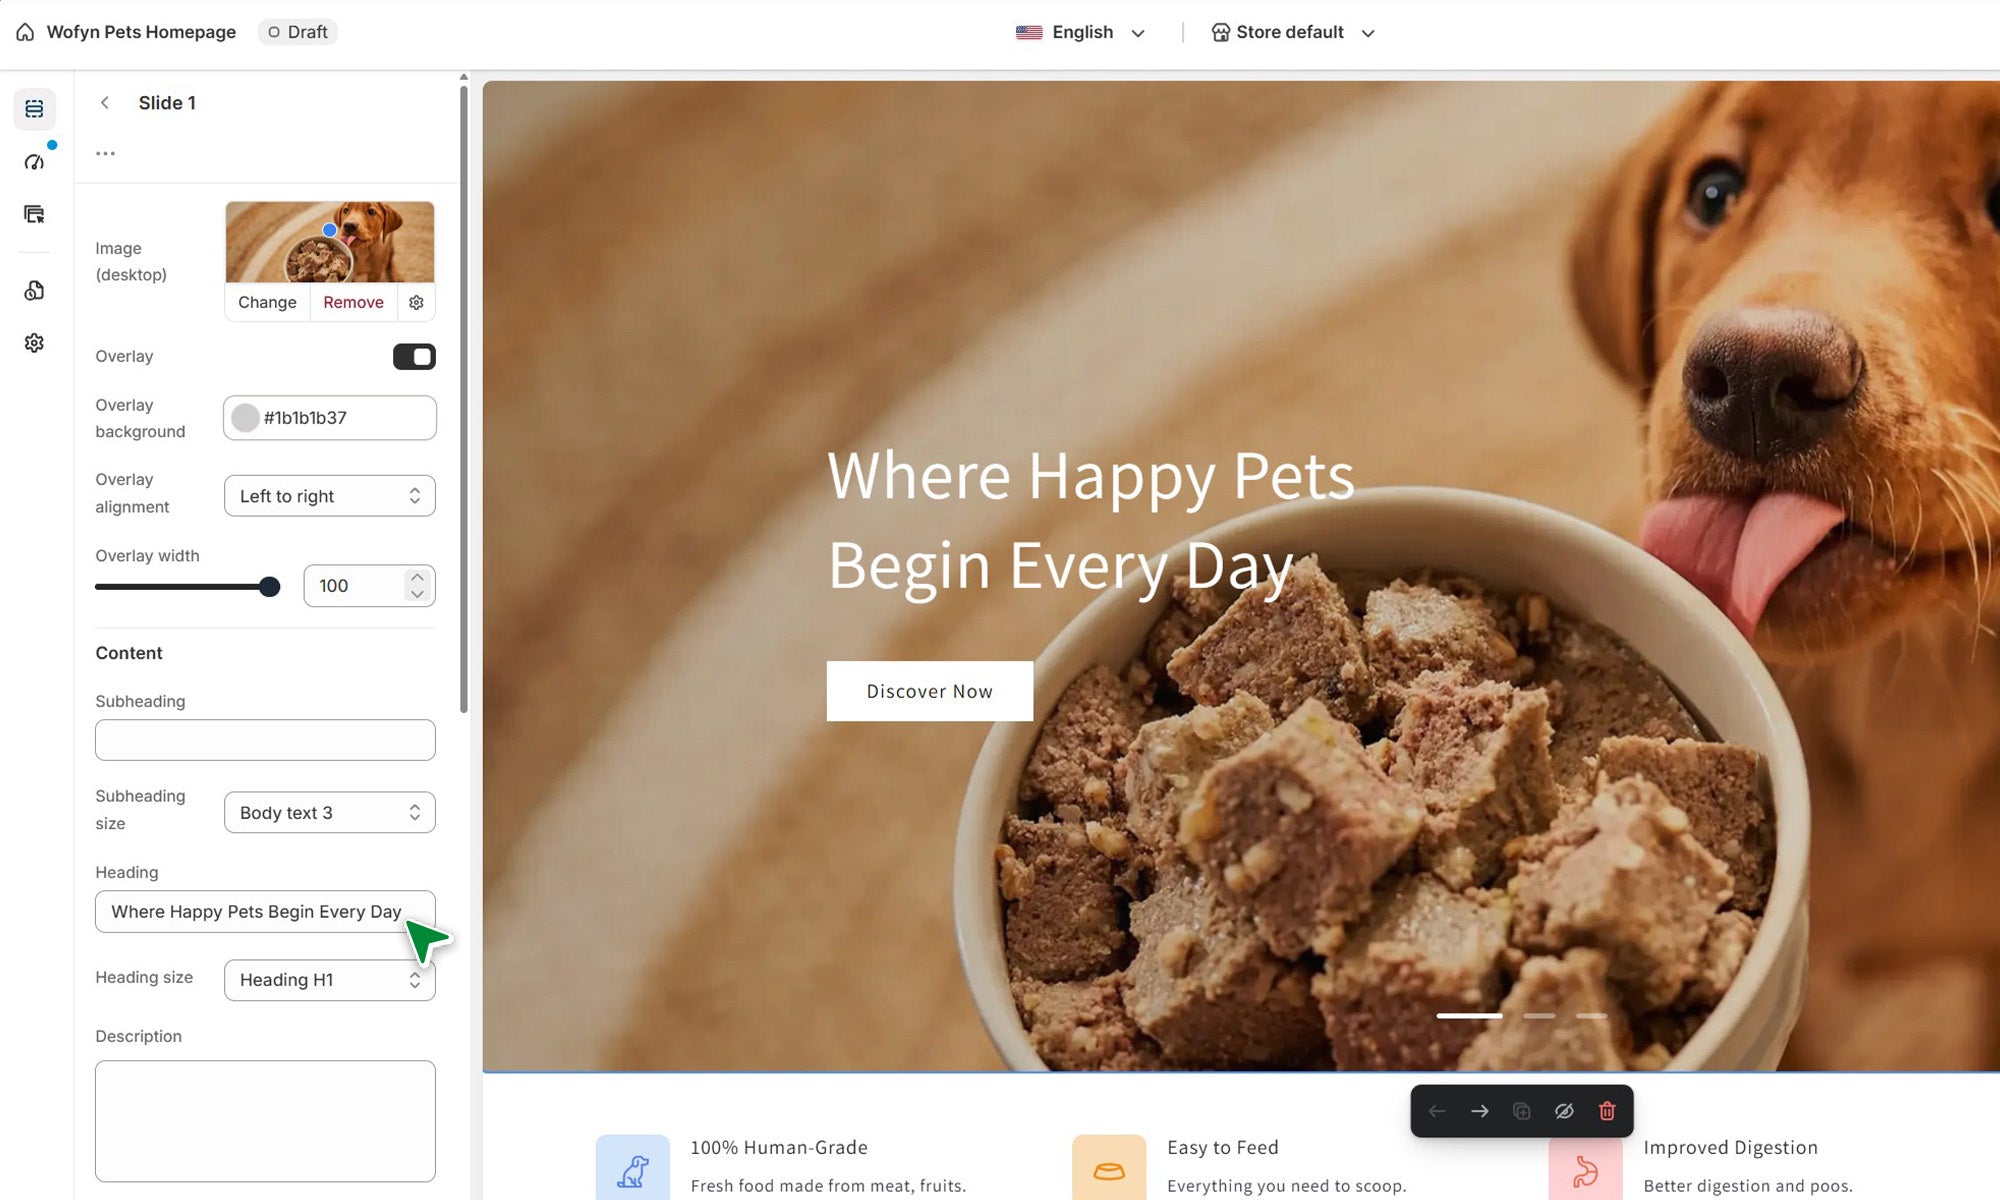Open the Store default menu
The width and height of the screenshot is (2000, 1200).
1293,32
